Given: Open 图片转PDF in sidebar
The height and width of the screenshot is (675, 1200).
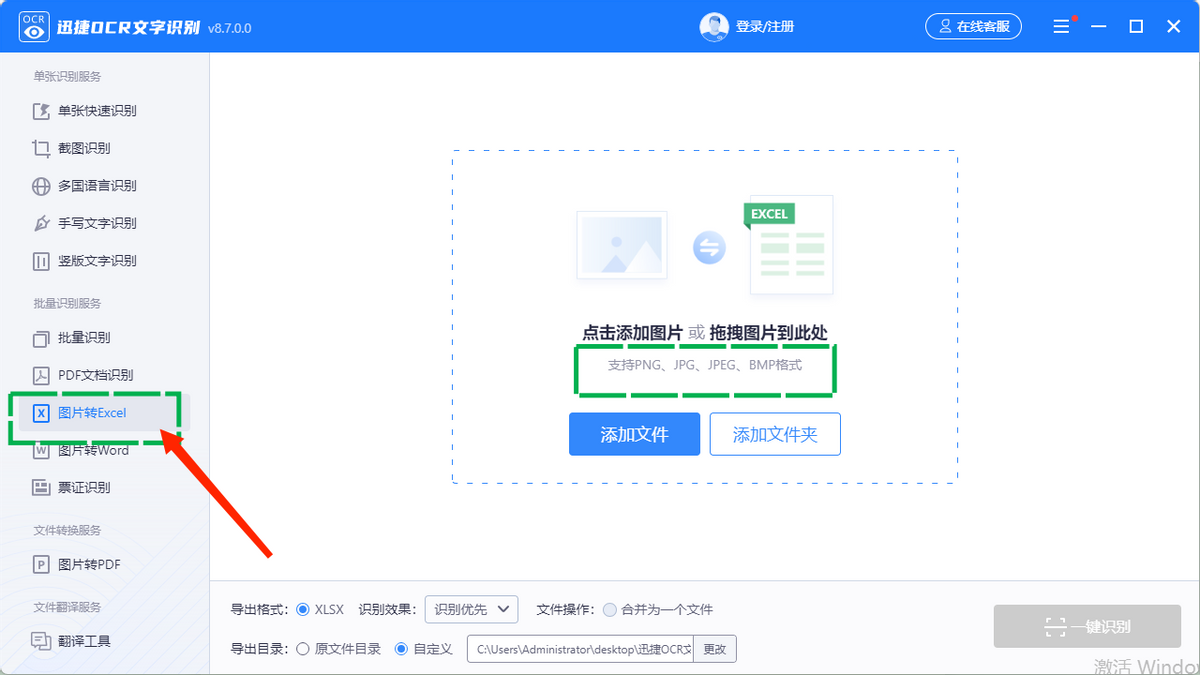Looking at the screenshot, I should 89,565.
